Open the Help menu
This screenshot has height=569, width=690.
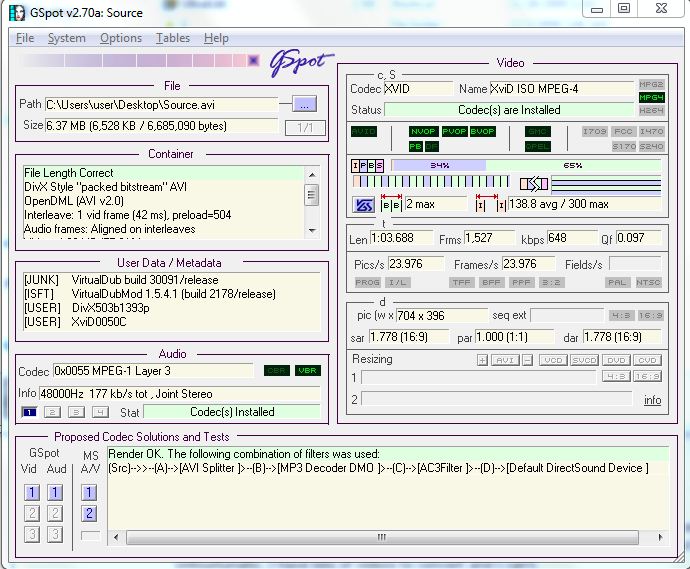tap(216, 38)
